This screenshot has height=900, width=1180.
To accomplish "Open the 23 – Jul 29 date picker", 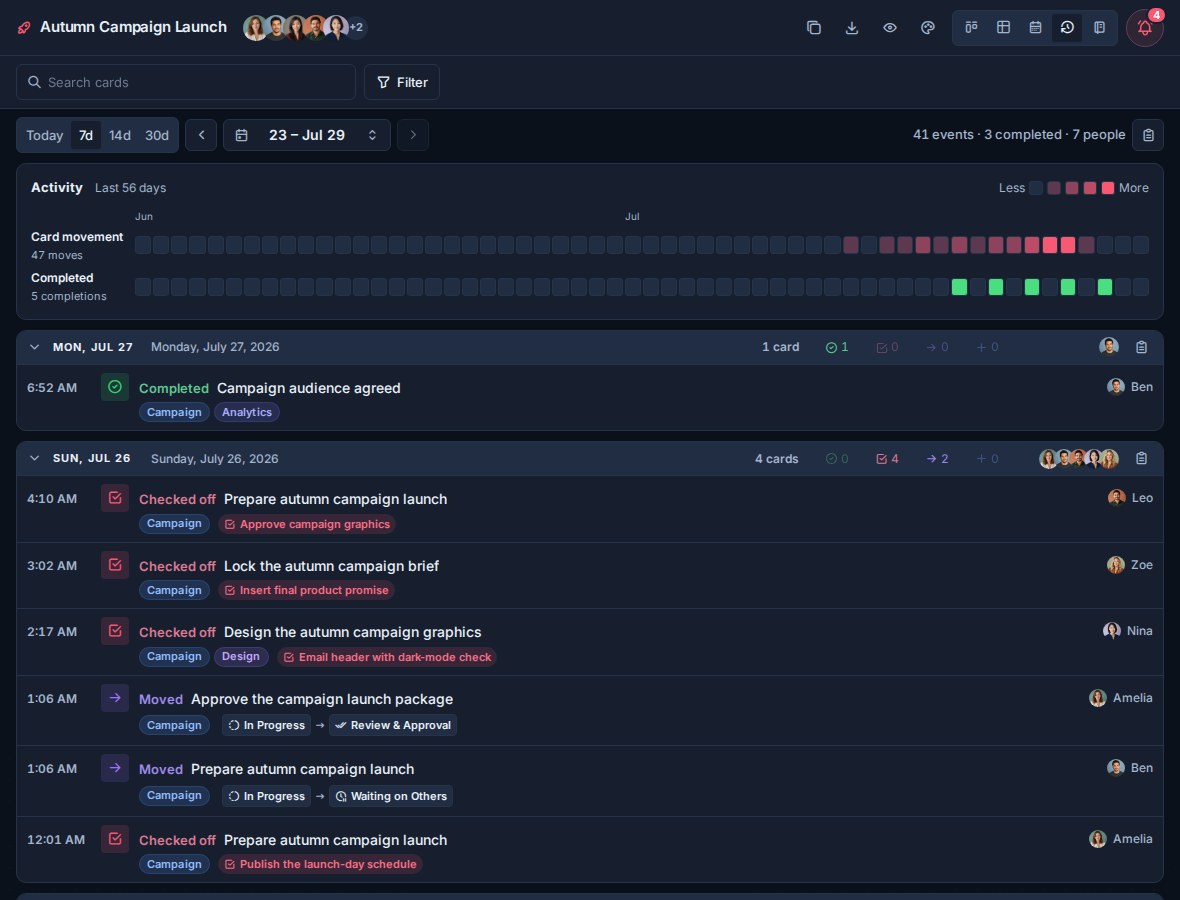I will pyautogui.click(x=306, y=135).
